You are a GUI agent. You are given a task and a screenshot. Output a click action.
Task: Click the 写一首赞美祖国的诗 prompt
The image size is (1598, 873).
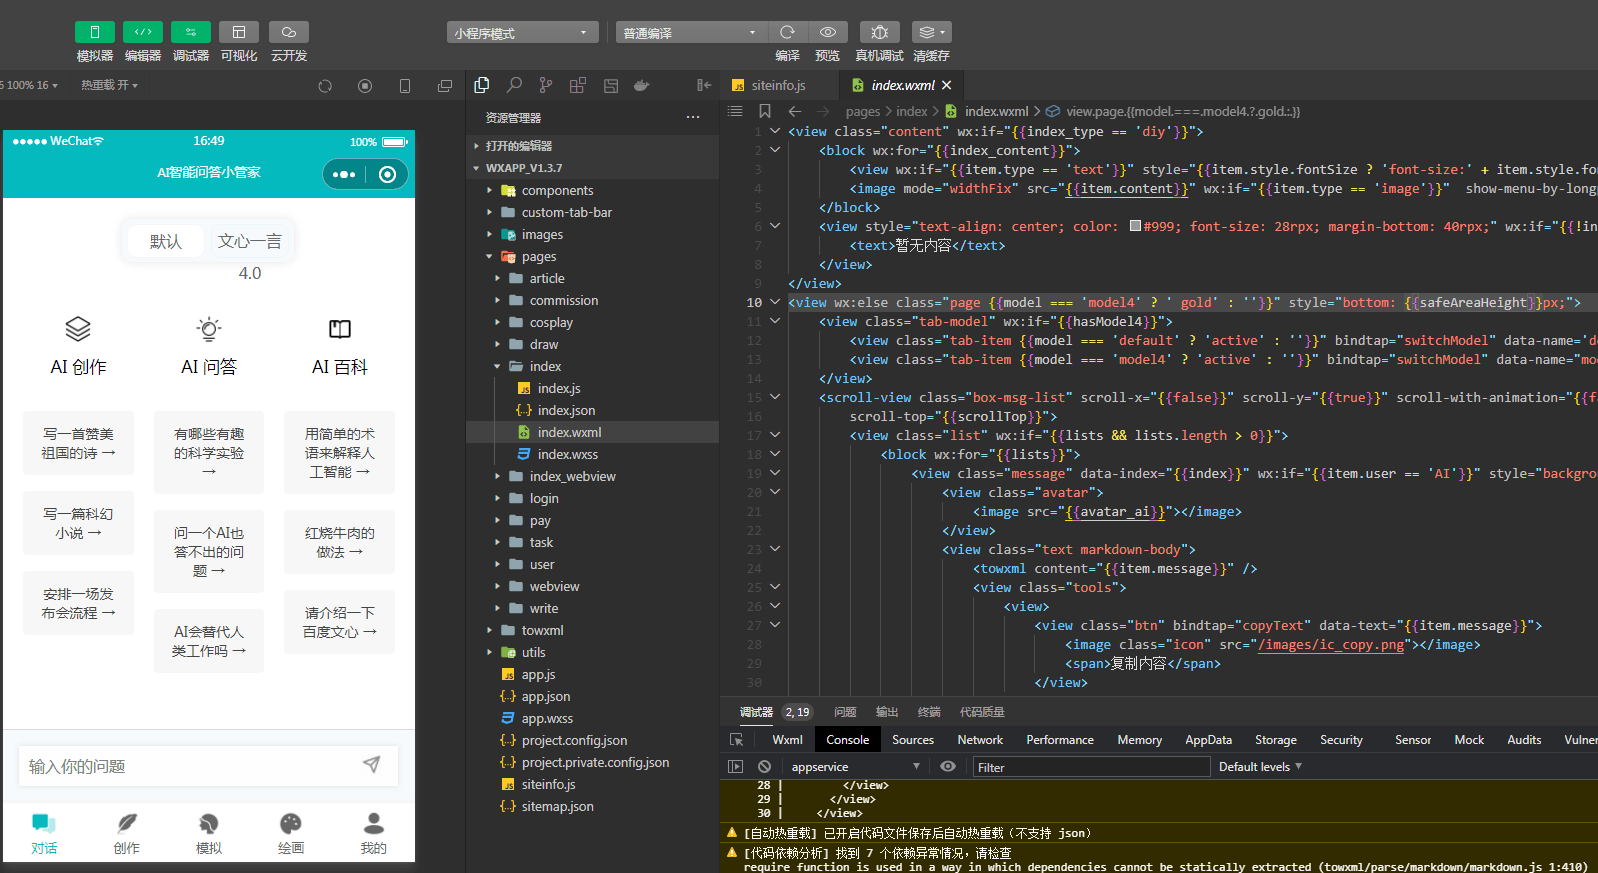pyautogui.click(x=78, y=443)
